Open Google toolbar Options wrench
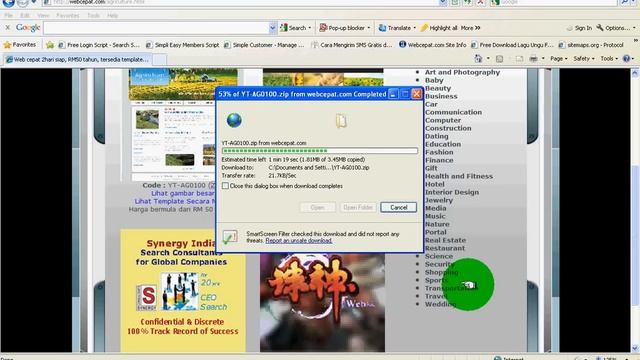The width and height of the screenshot is (640, 360). [x=616, y=28]
